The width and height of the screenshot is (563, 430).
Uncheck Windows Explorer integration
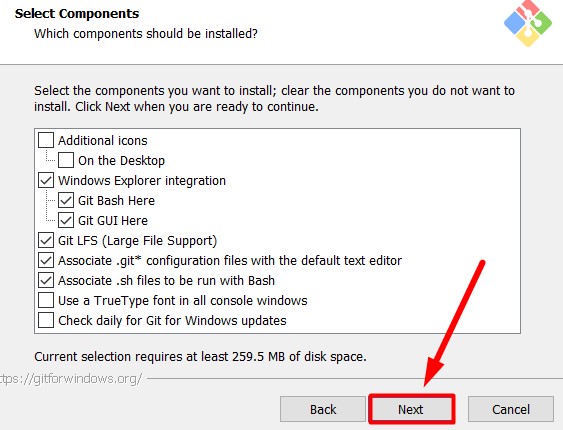(46, 180)
